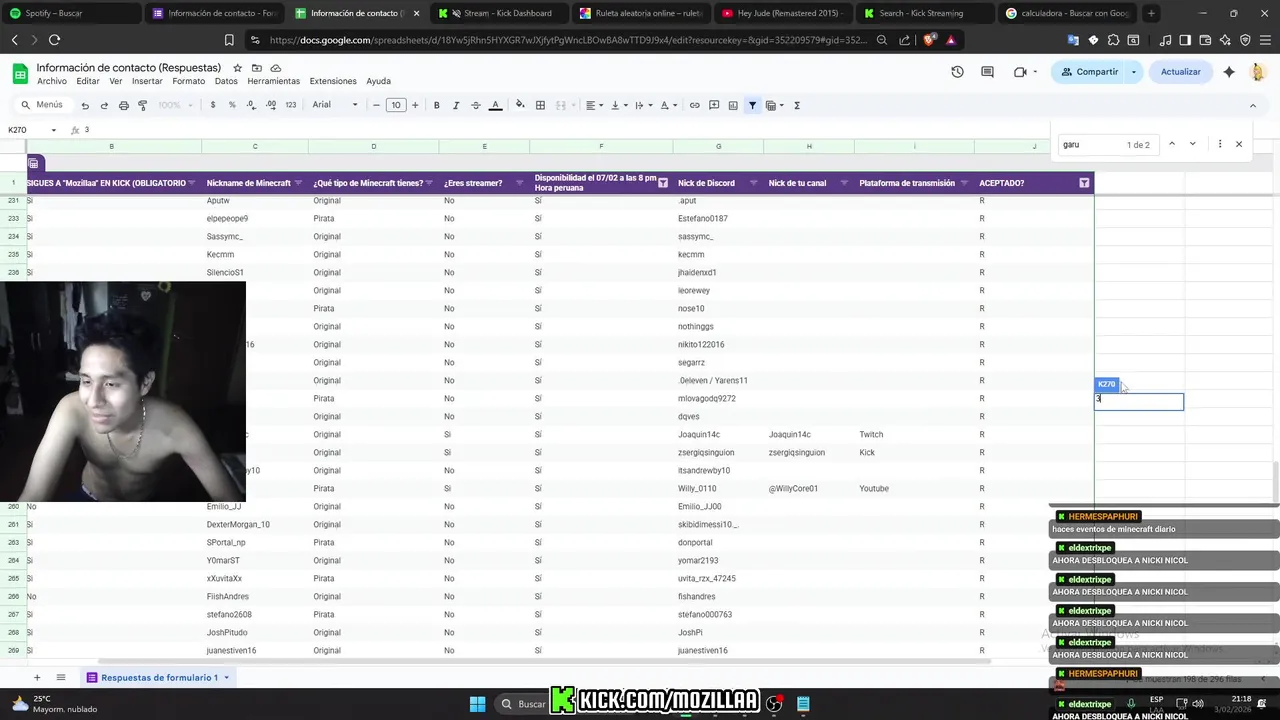Toggle bold formatting
The image size is (1280, 720).
436,105
